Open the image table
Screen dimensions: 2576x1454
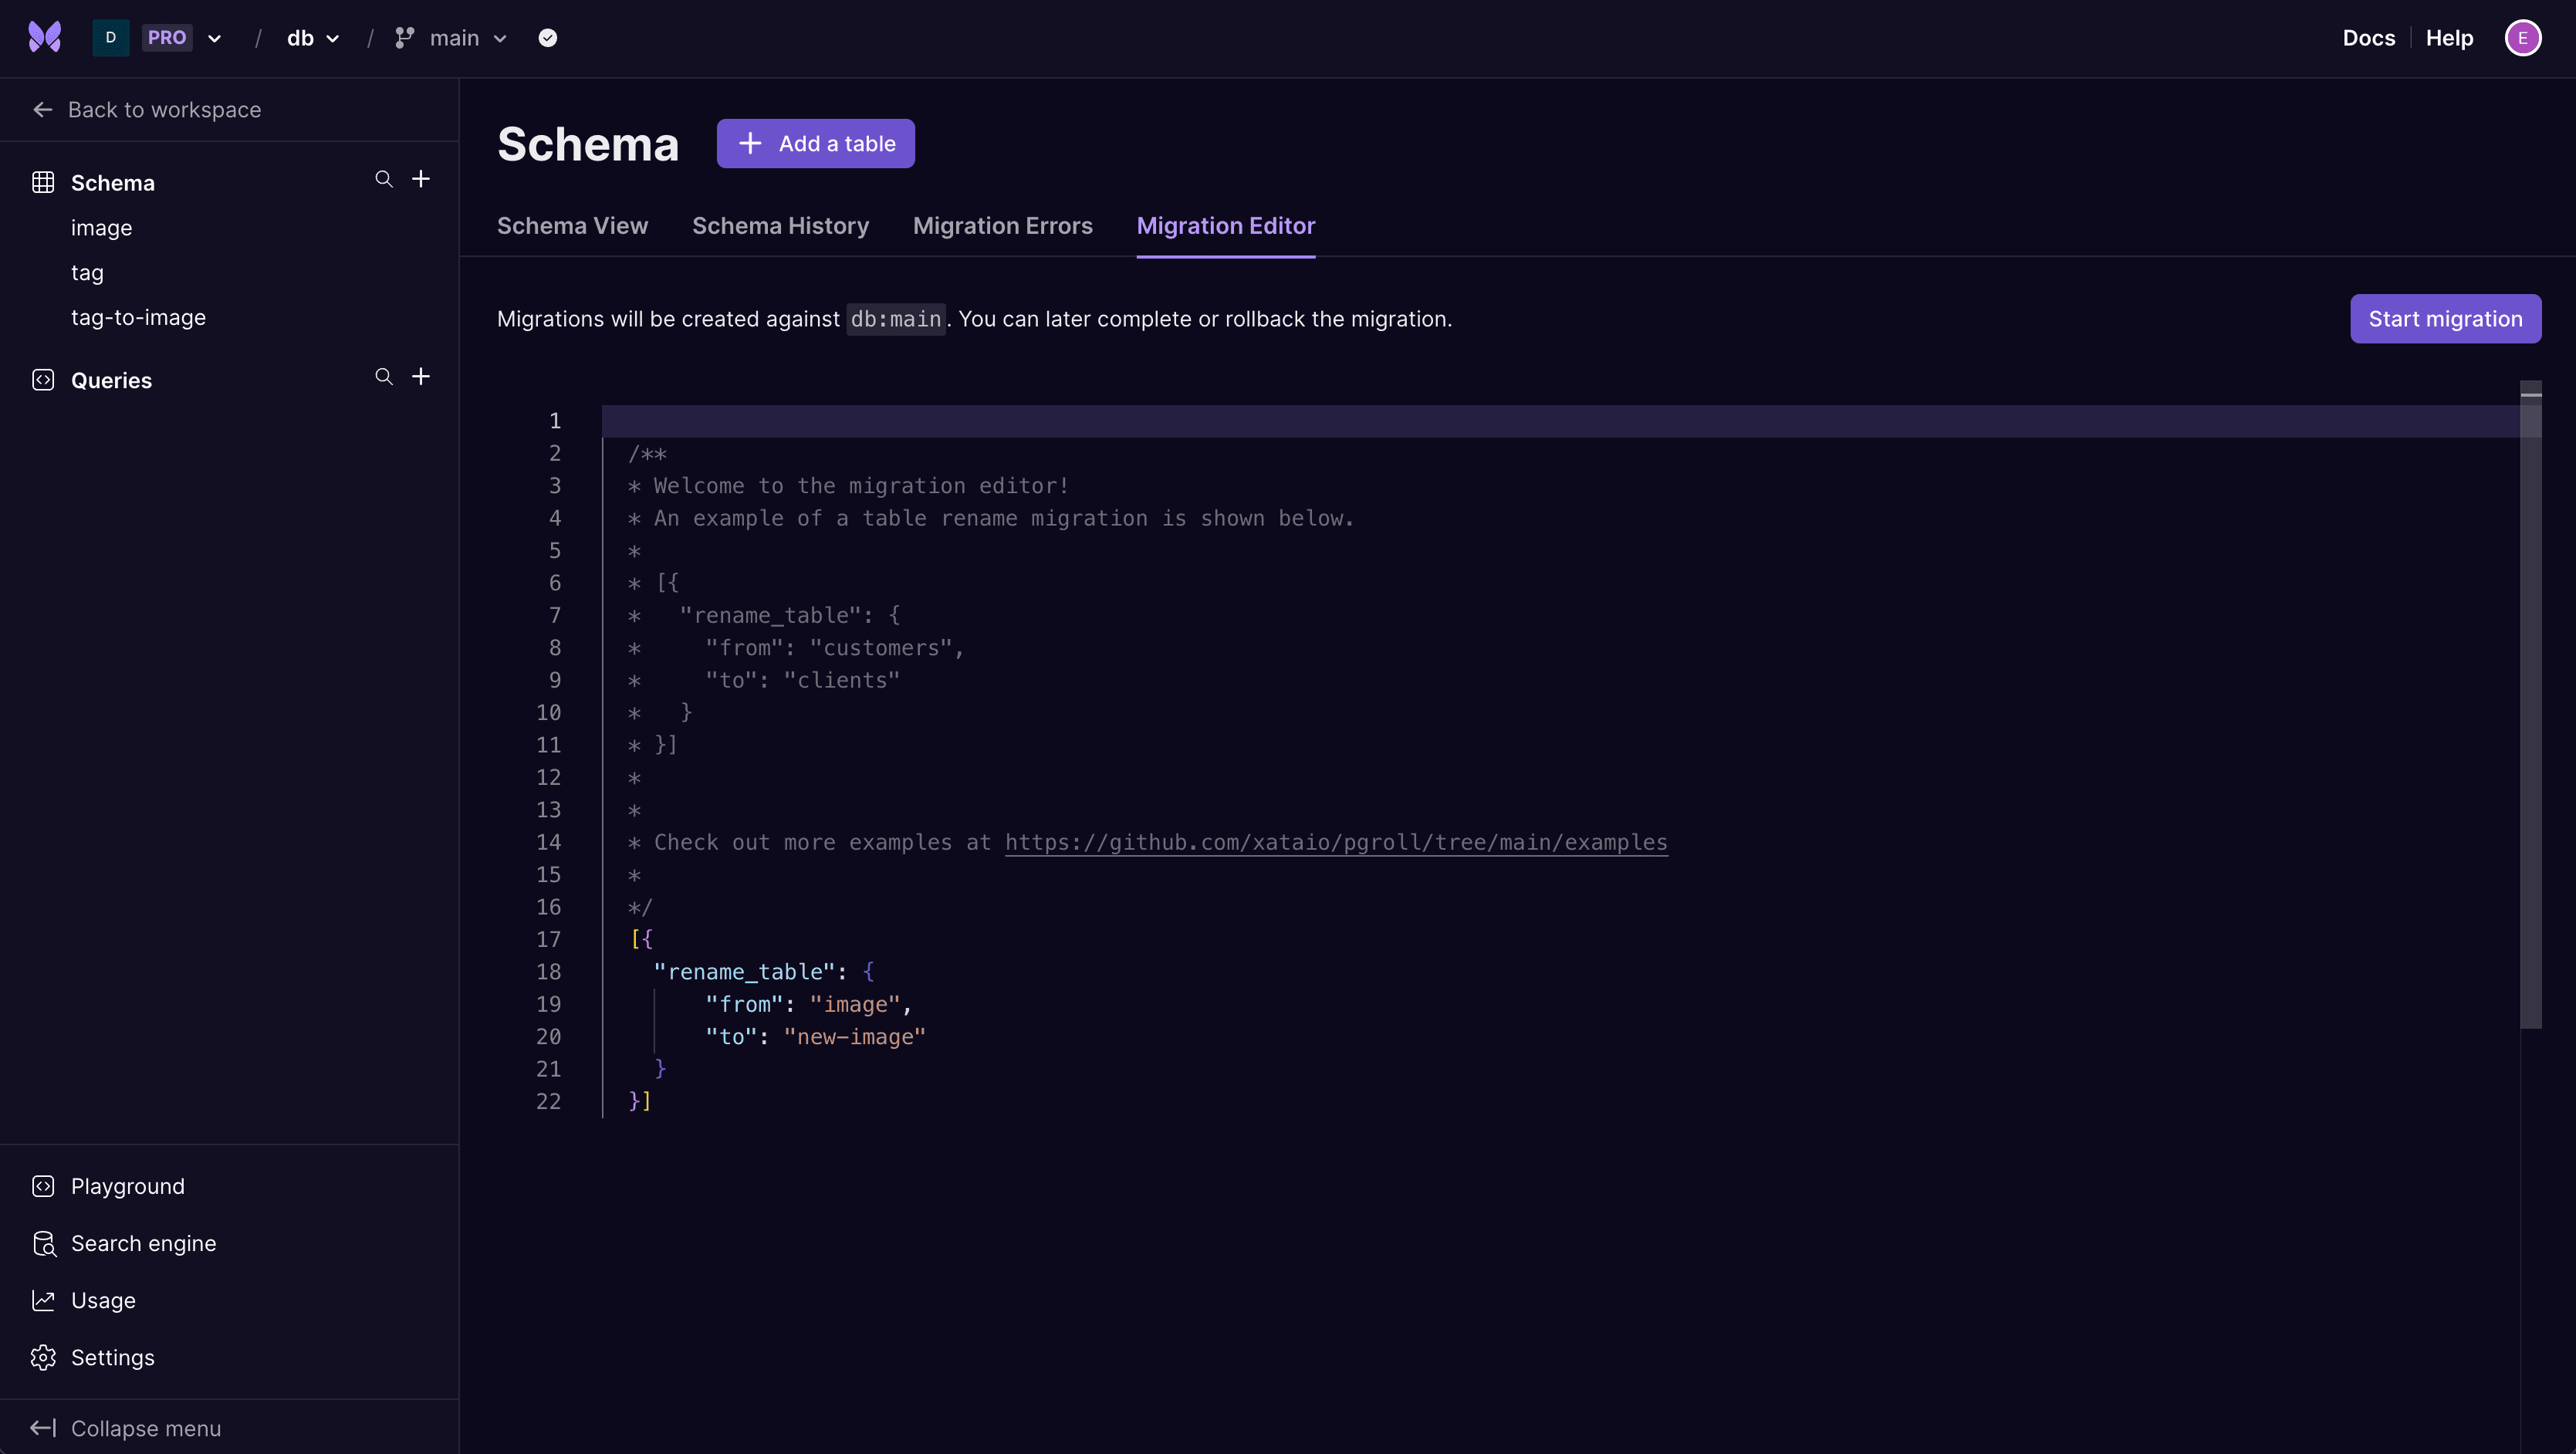(x=102, y=228)
